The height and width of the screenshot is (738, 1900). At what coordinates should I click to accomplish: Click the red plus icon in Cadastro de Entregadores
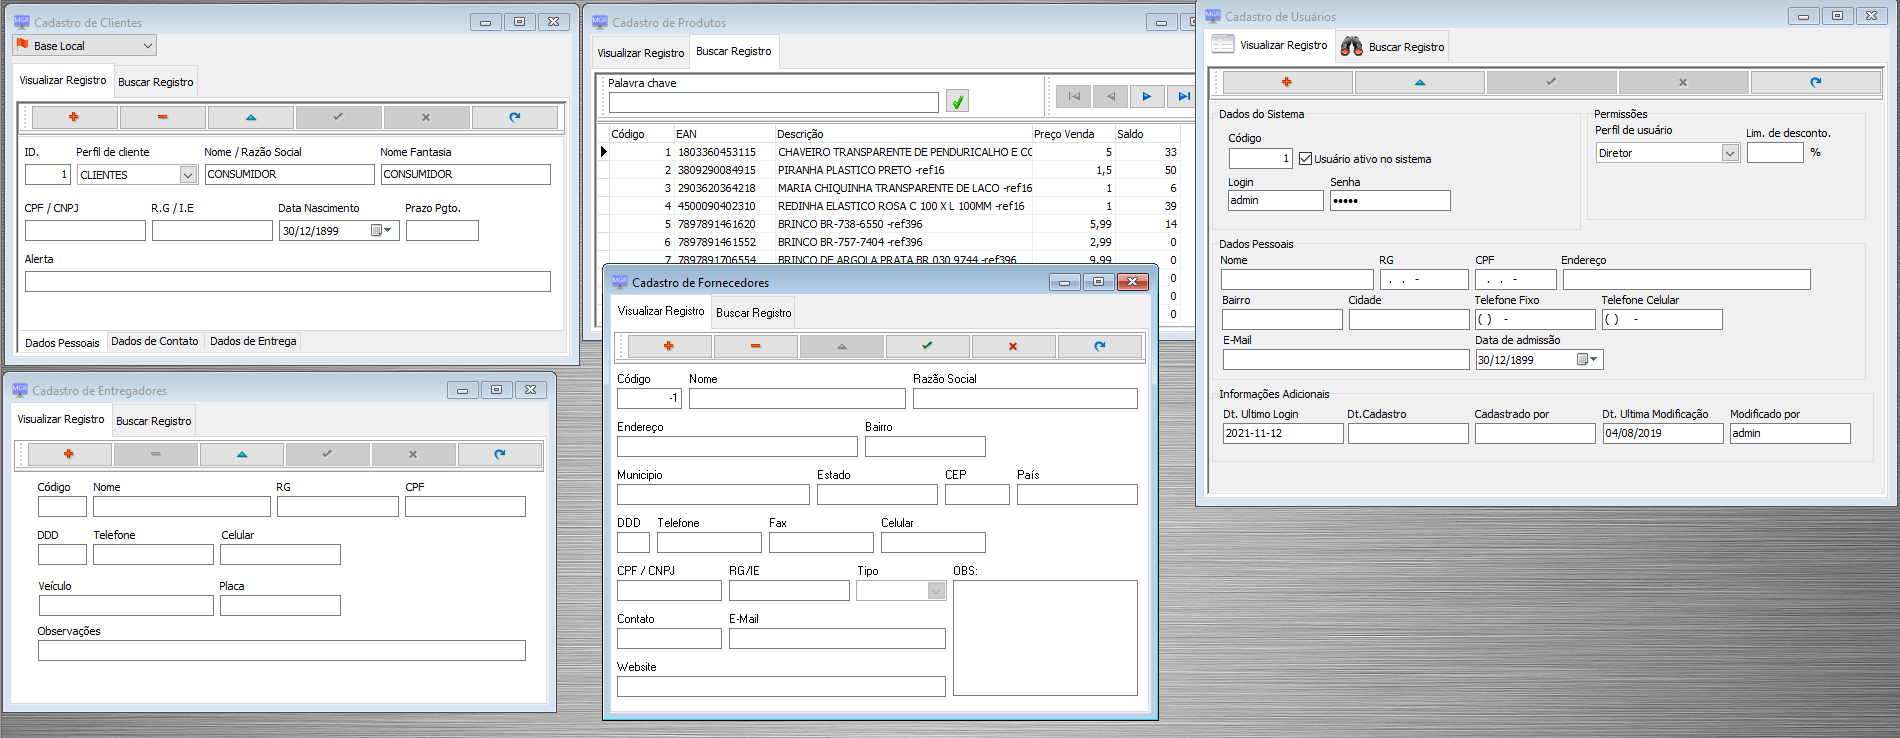(x=69, y=454)
